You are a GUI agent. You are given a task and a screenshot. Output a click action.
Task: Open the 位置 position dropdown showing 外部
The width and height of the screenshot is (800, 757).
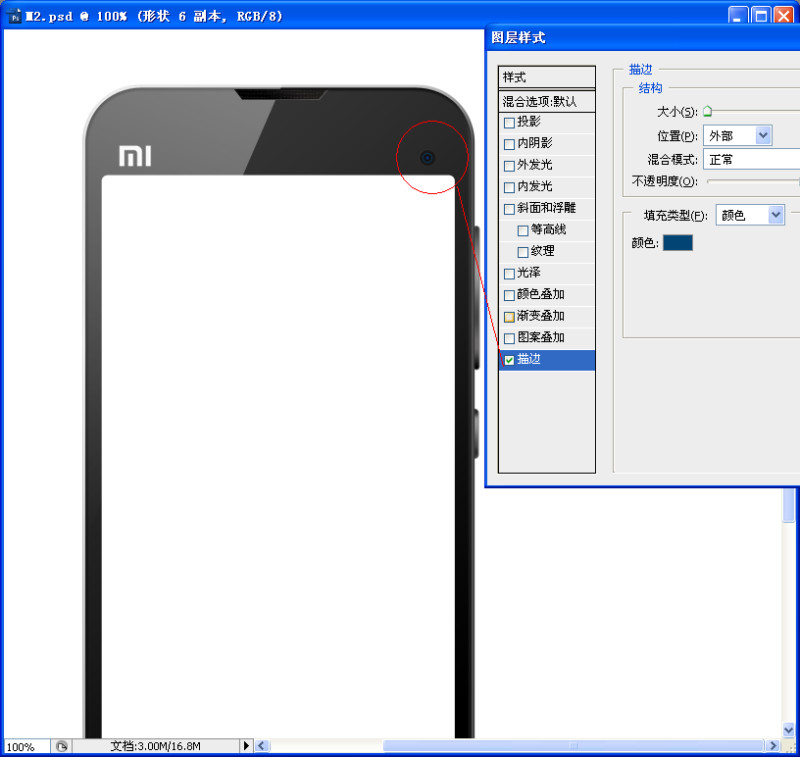tap(737, 136)
